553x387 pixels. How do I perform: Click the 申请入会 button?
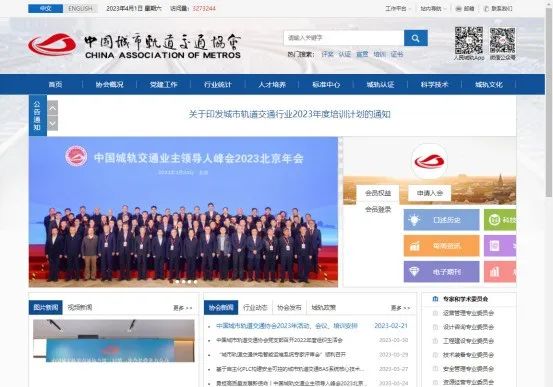(x=430, y=193)
